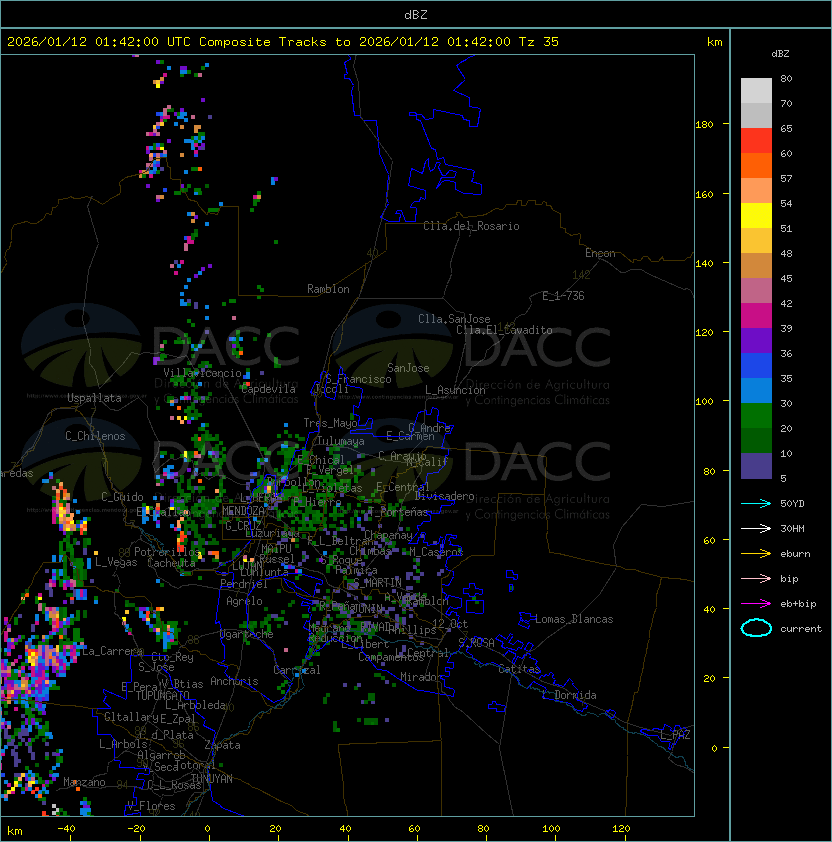Pick the red swatch in dBZ scale
This screenshot has height=842, width=832.
756,141
